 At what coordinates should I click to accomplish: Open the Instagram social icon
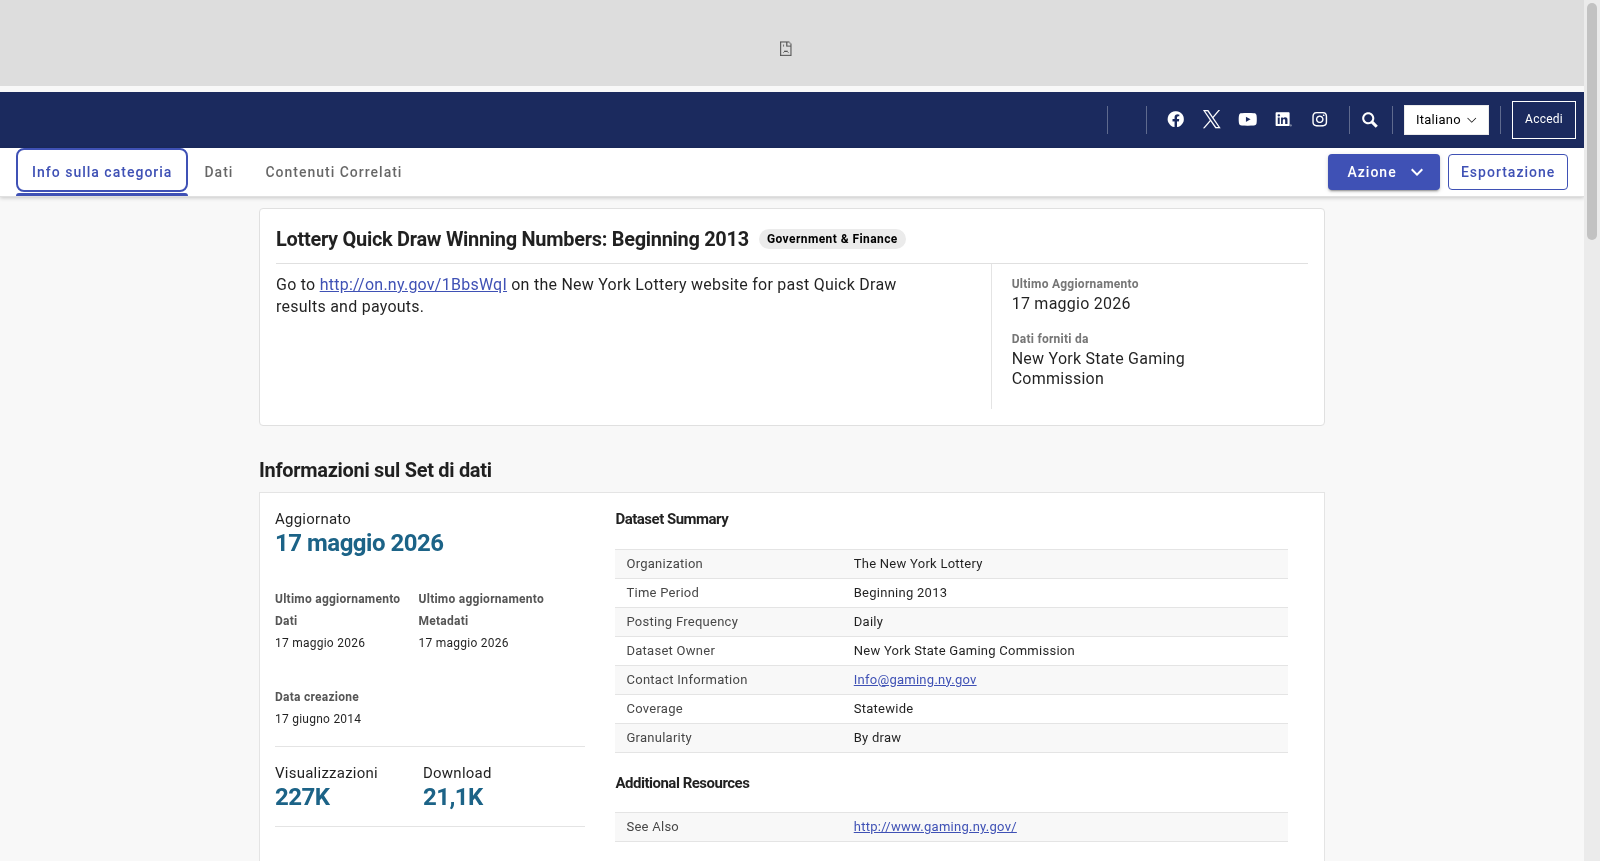1320,119
